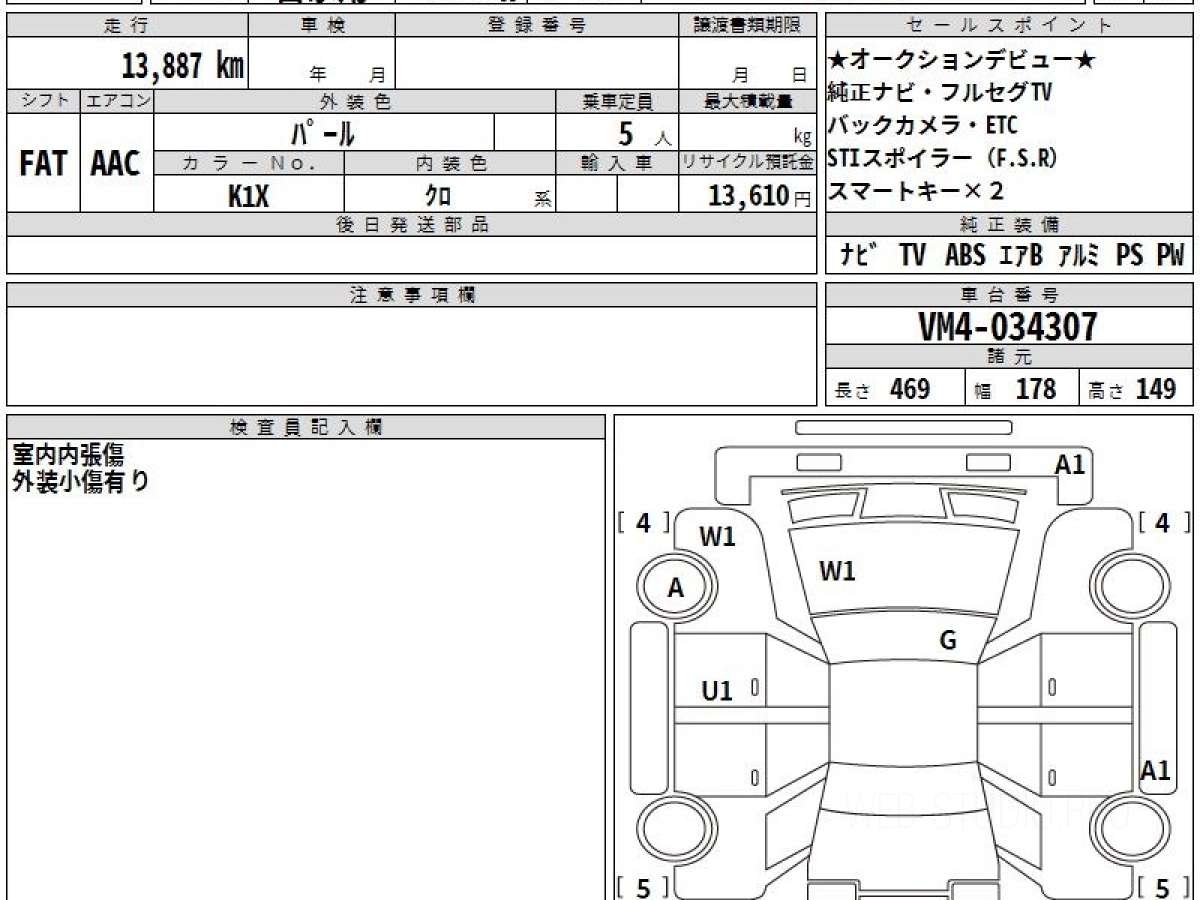
Task: Click the W1 mark on the hood
Action: (x=837, y=571)
